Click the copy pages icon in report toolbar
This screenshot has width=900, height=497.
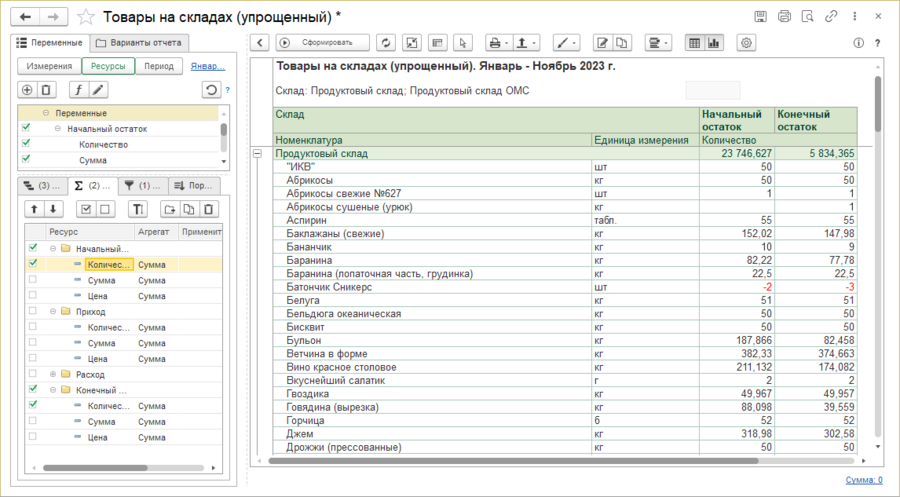622,42
